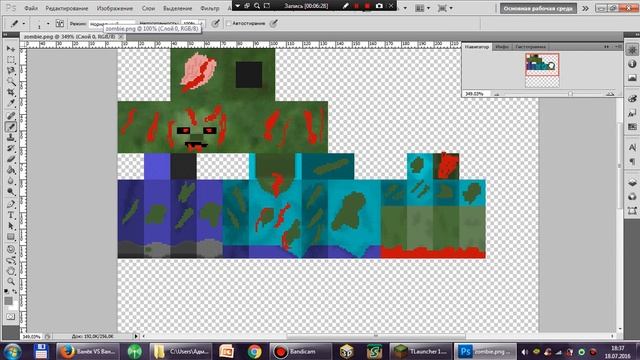Viewport: 640px width, 360px height.
Task: Open Bandicam from the taskbar
Action: pyautogui.click(x=300, y=351)
